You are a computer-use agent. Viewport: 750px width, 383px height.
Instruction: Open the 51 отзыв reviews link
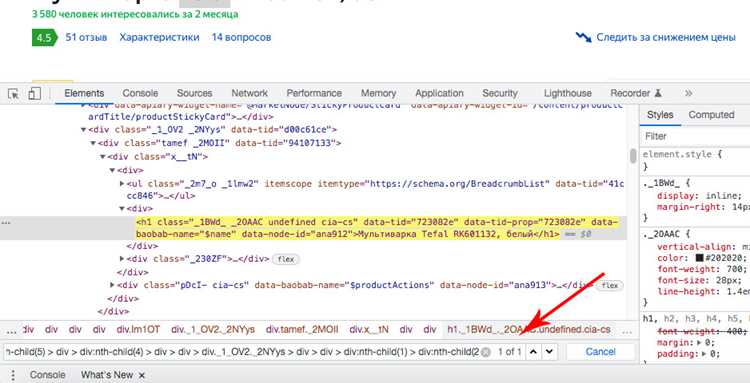pyautogui.click(x=86, y=37)
